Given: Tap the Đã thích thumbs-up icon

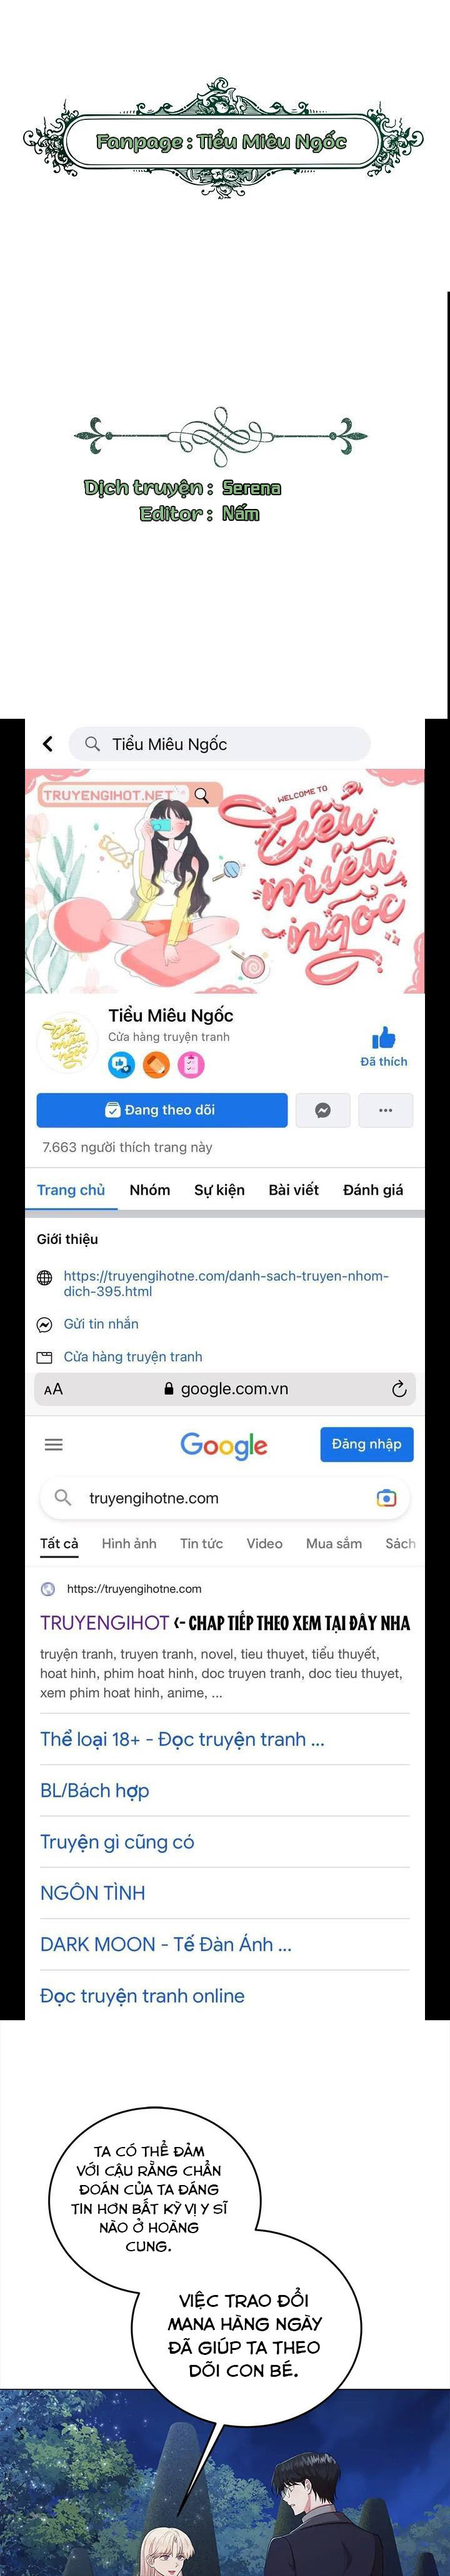Looking at the screenshot, I should [384, 1038].
